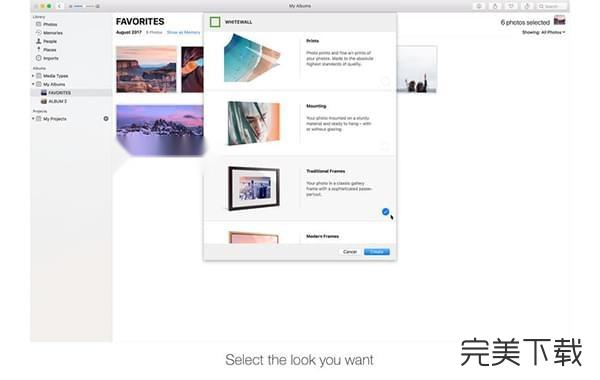Open People in the sidebar
Screen dimensions: 600x380
50,41
